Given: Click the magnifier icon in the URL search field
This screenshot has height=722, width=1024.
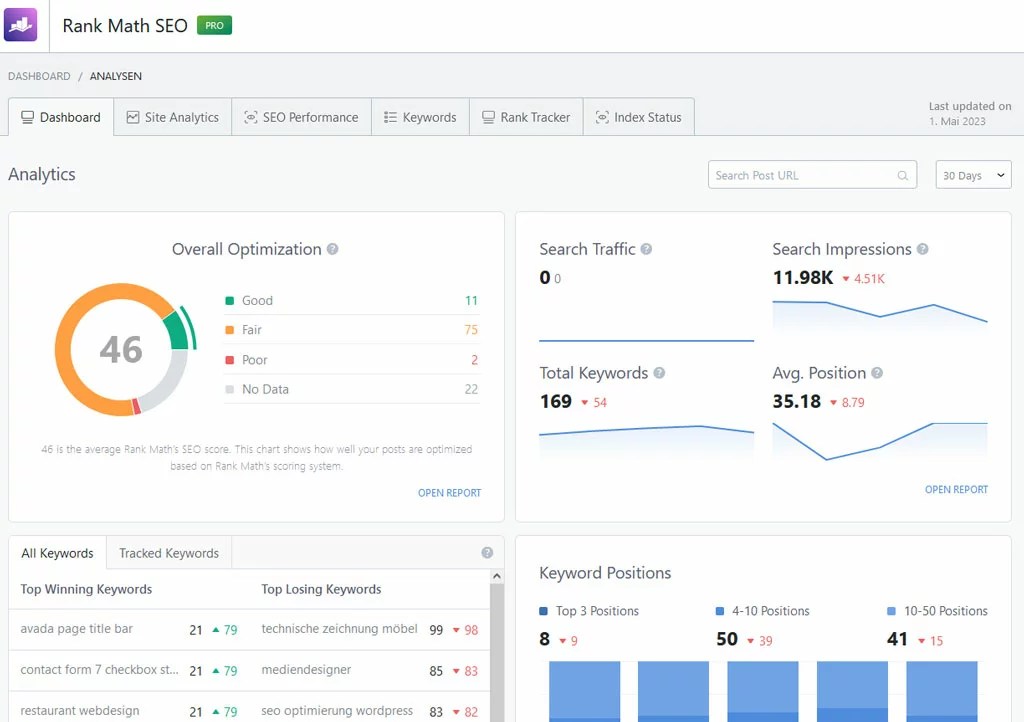Looking at the screenshot, I should pyautogui.click(x=901, y=174).
